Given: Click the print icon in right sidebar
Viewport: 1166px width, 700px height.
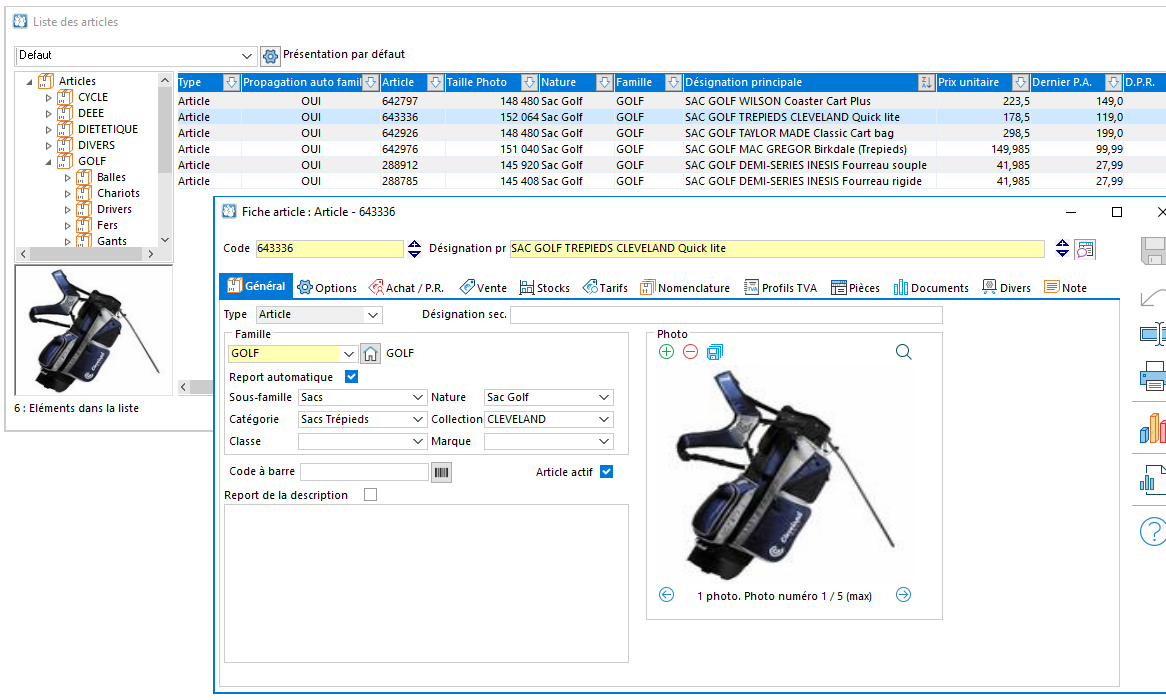Looking at the screenshot, I should pos(1153,376).
